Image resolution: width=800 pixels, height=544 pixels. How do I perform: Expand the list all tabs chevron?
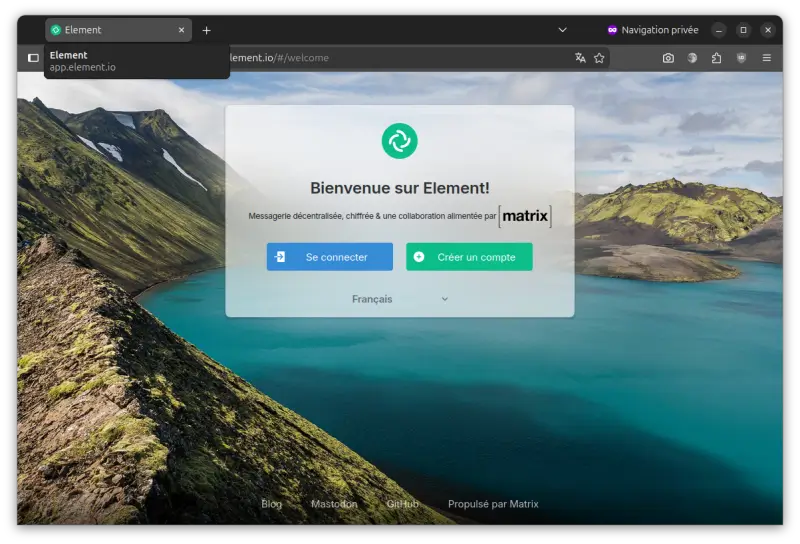[562, 30]
